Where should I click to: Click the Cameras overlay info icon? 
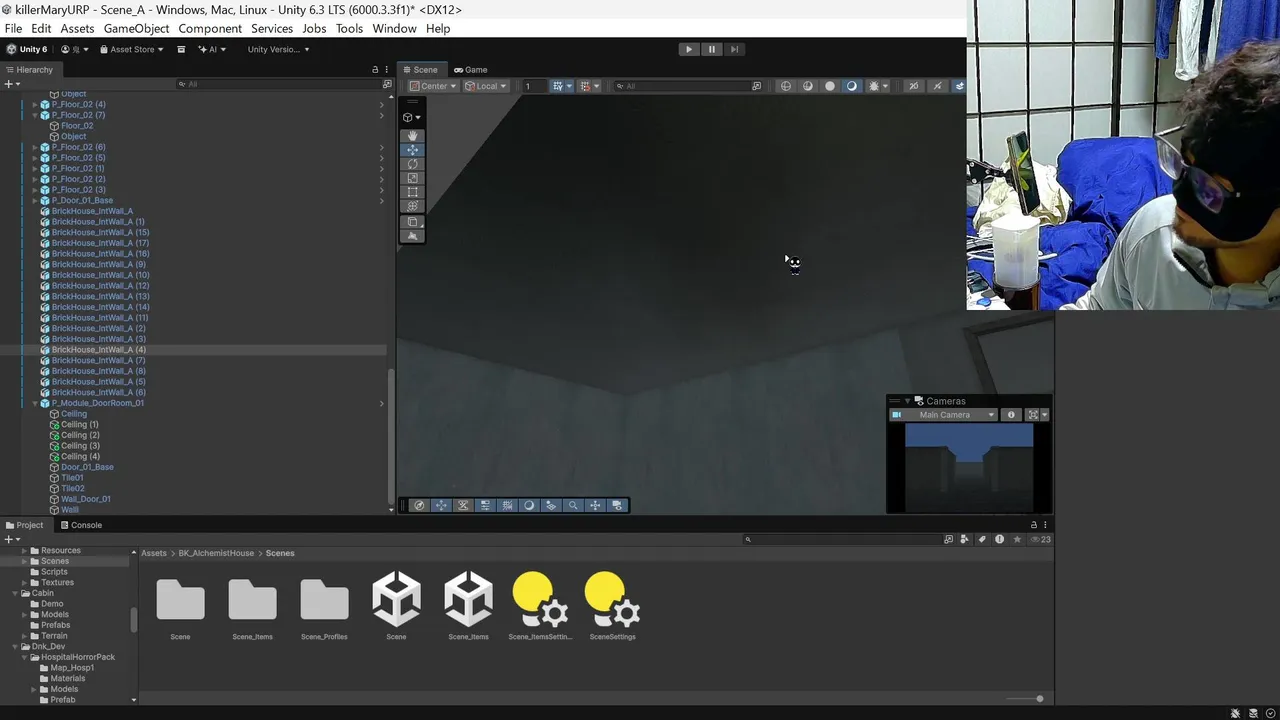1011,415
